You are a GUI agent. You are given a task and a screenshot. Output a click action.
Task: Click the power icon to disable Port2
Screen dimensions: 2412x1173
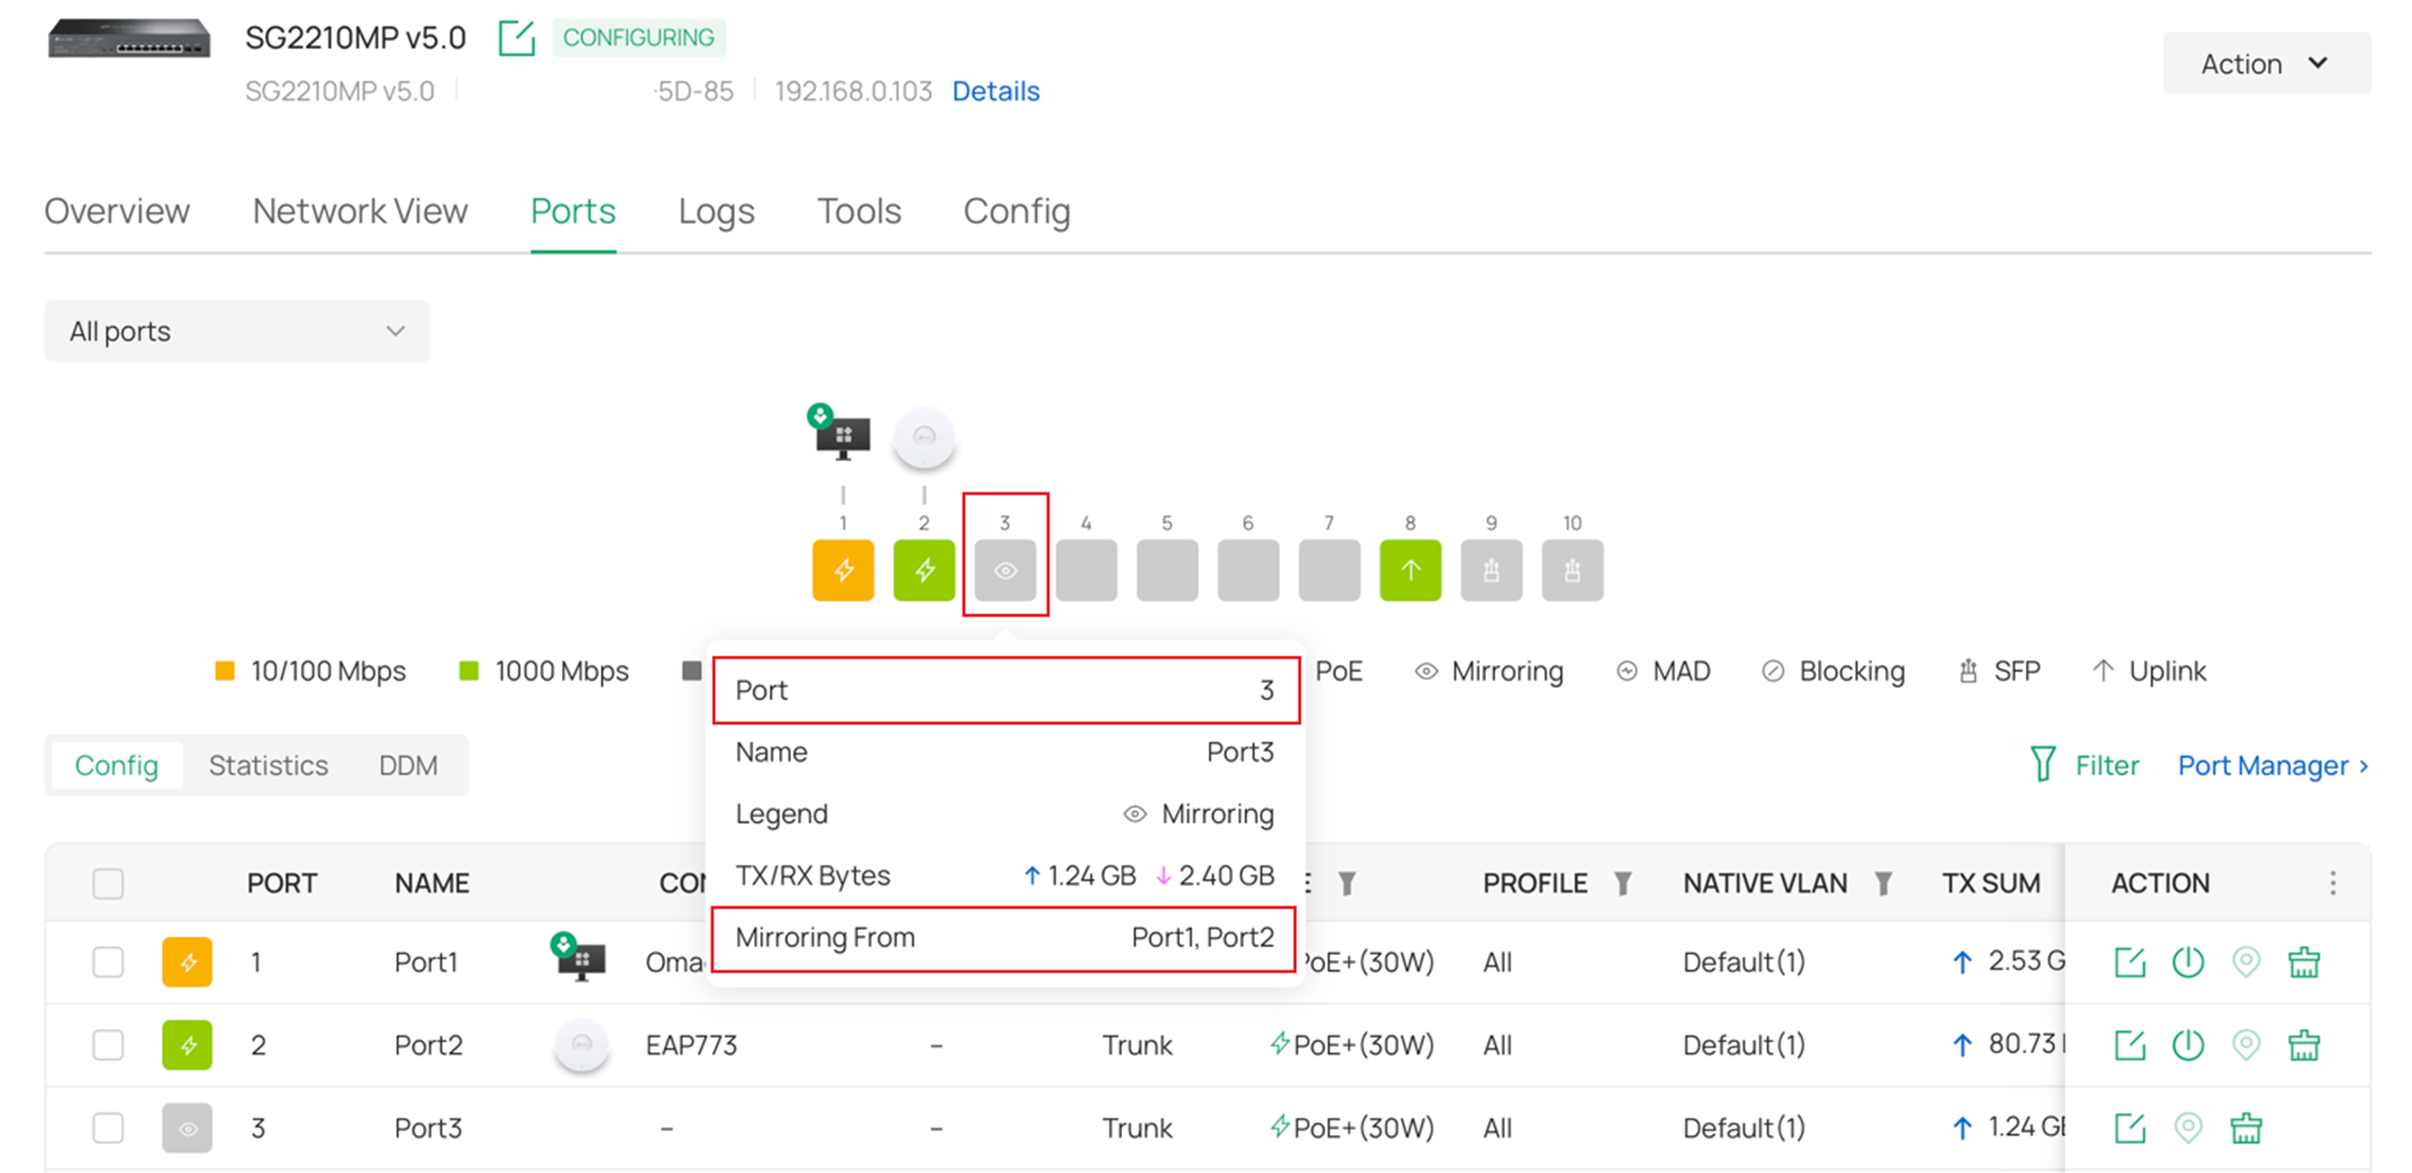(2187, 1044)
